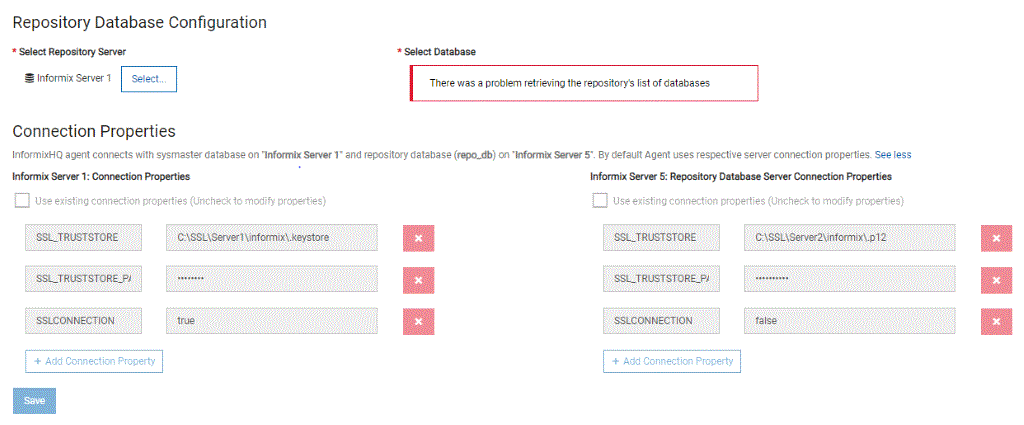Delete Server 1 SSLCONNECTION property
1024x425 pixels.
(418, 321)
